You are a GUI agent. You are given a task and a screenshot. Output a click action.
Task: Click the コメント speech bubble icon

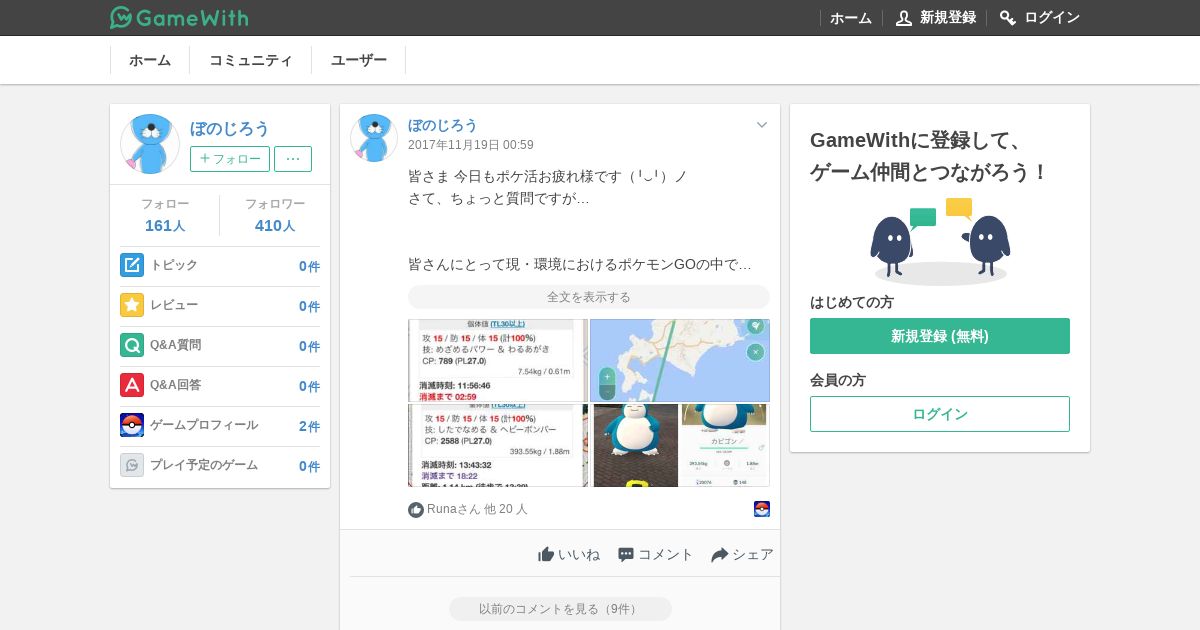tap(626, 554)
